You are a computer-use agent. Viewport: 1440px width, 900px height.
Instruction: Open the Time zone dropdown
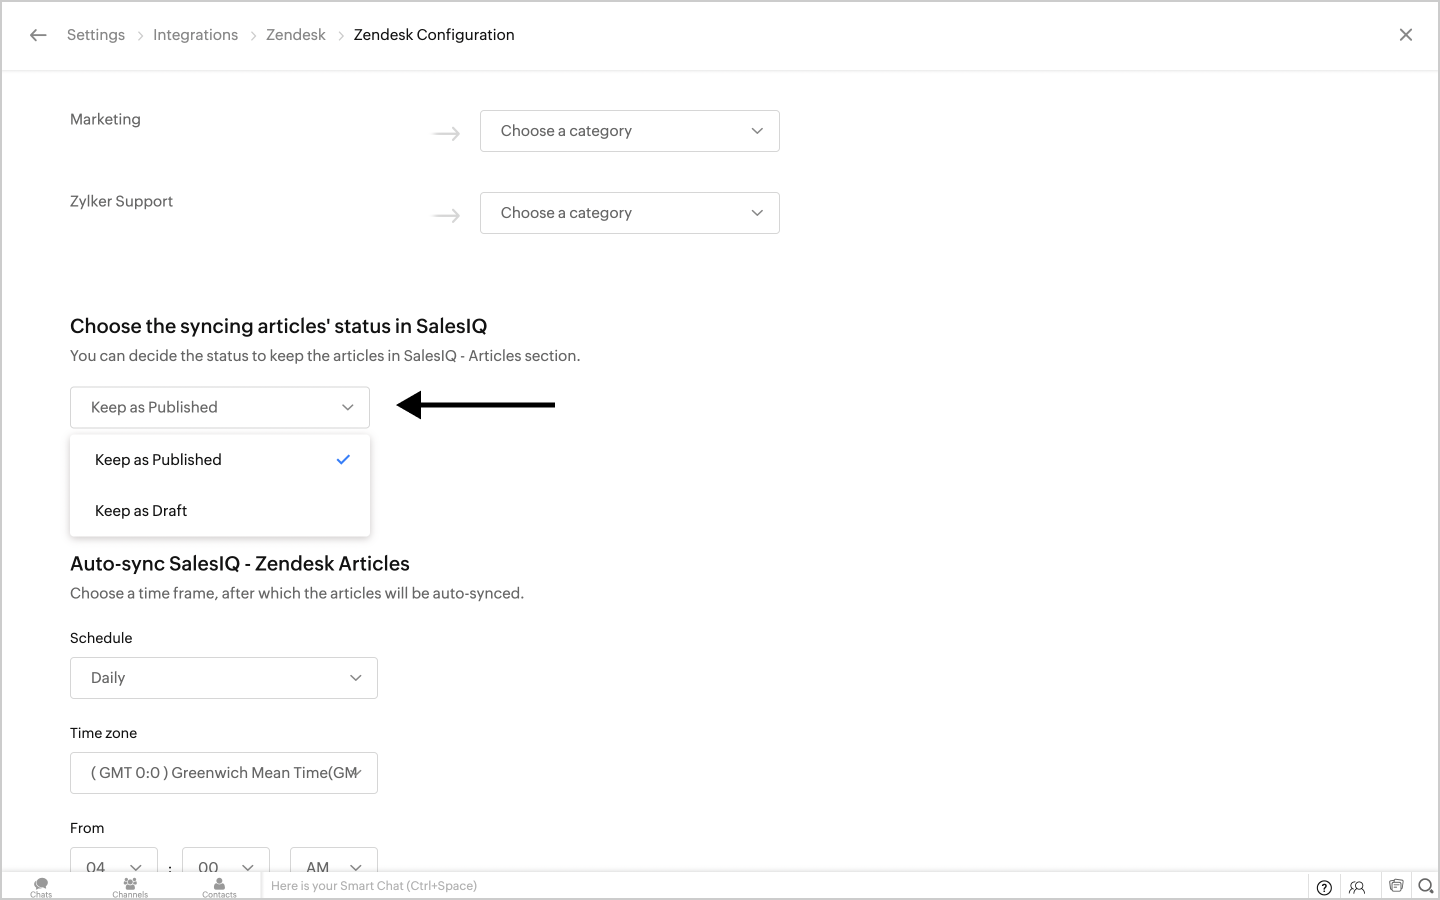[x=224, y=773]
